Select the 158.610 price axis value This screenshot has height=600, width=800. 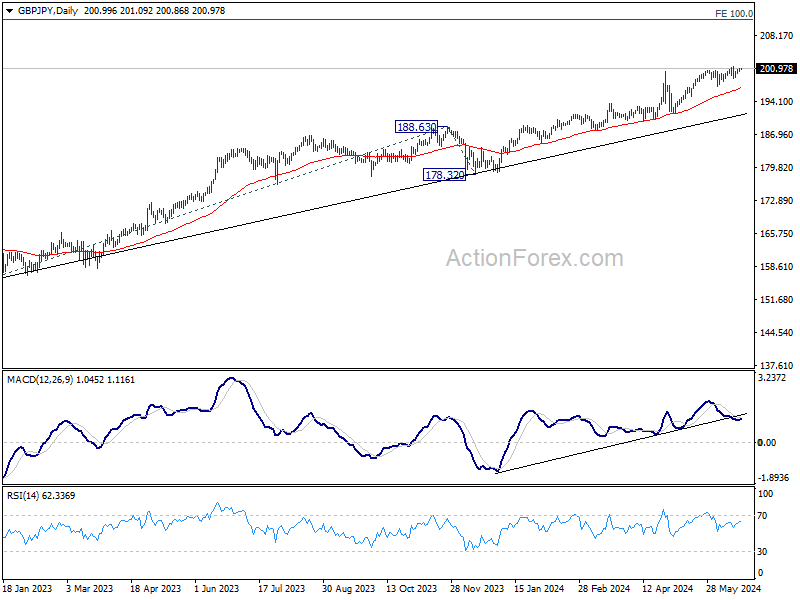click(x=777, y=267)
